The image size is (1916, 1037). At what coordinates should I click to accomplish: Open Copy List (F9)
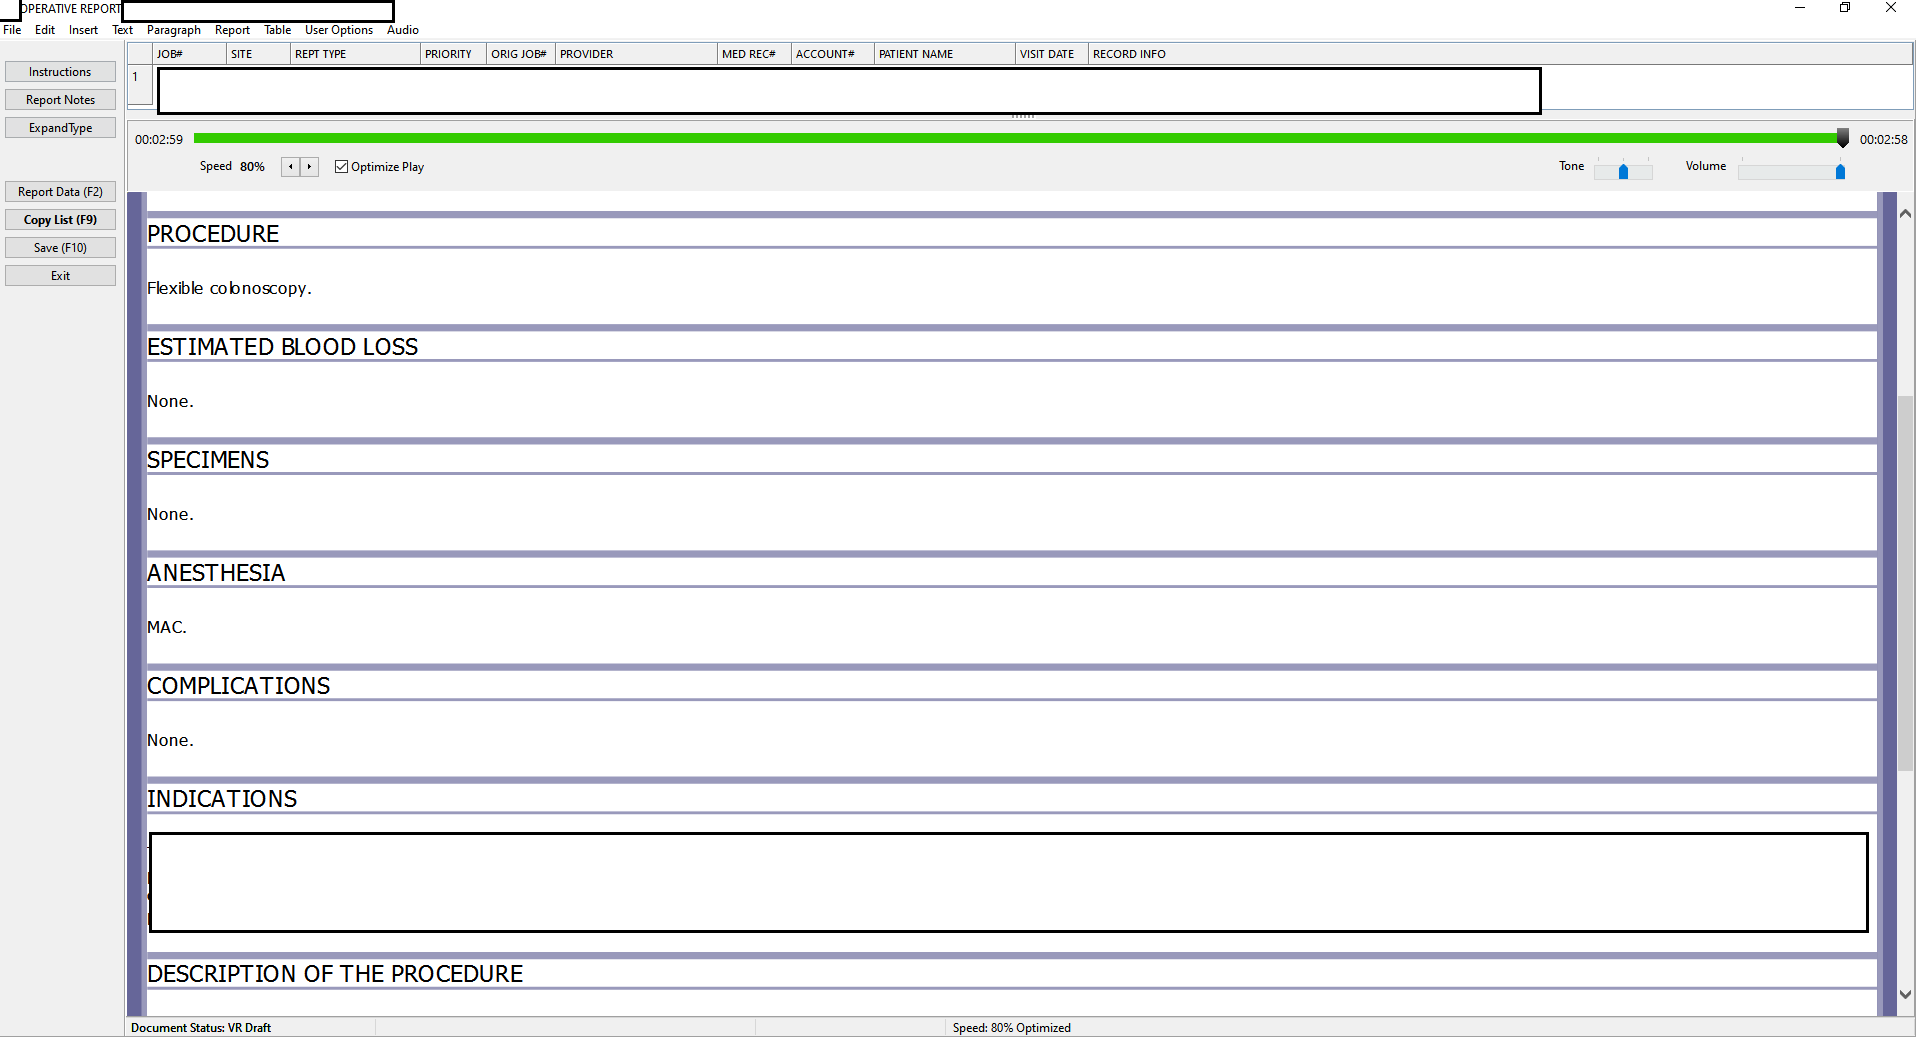point(60,220)
